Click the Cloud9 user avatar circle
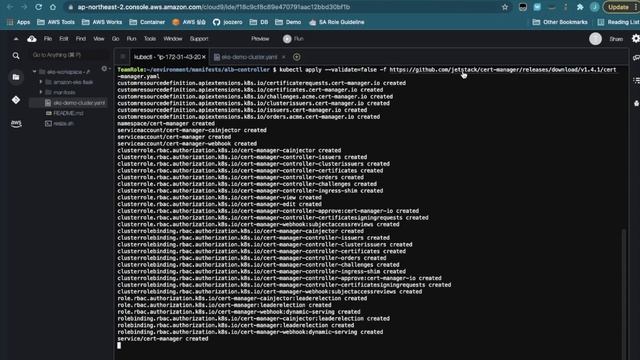Screen dimensions: 640x360 tap(595, 39)
